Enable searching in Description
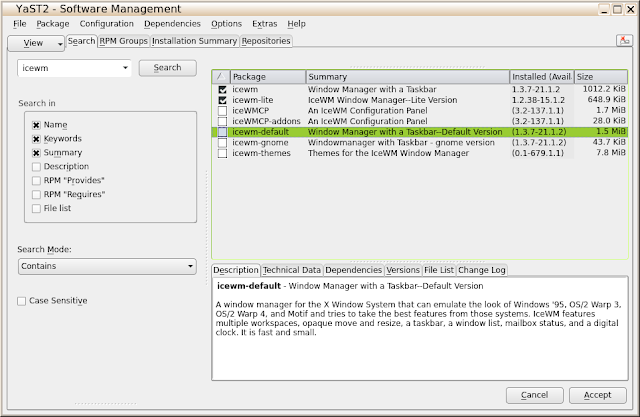Image resolution: width=640 pixels, height=417 pixels. [x=36, y=166]
